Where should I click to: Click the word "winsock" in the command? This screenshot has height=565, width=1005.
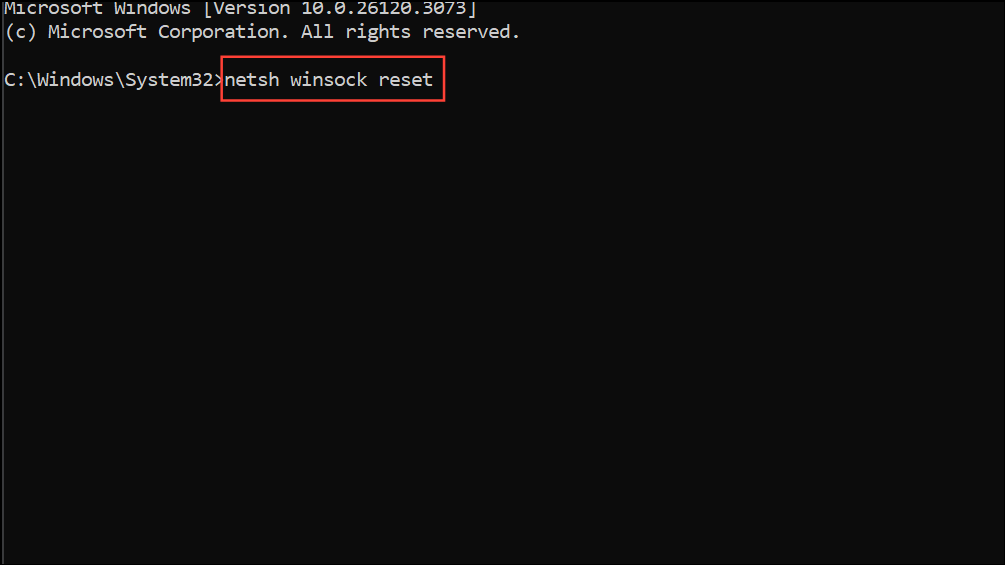[329, 79]
